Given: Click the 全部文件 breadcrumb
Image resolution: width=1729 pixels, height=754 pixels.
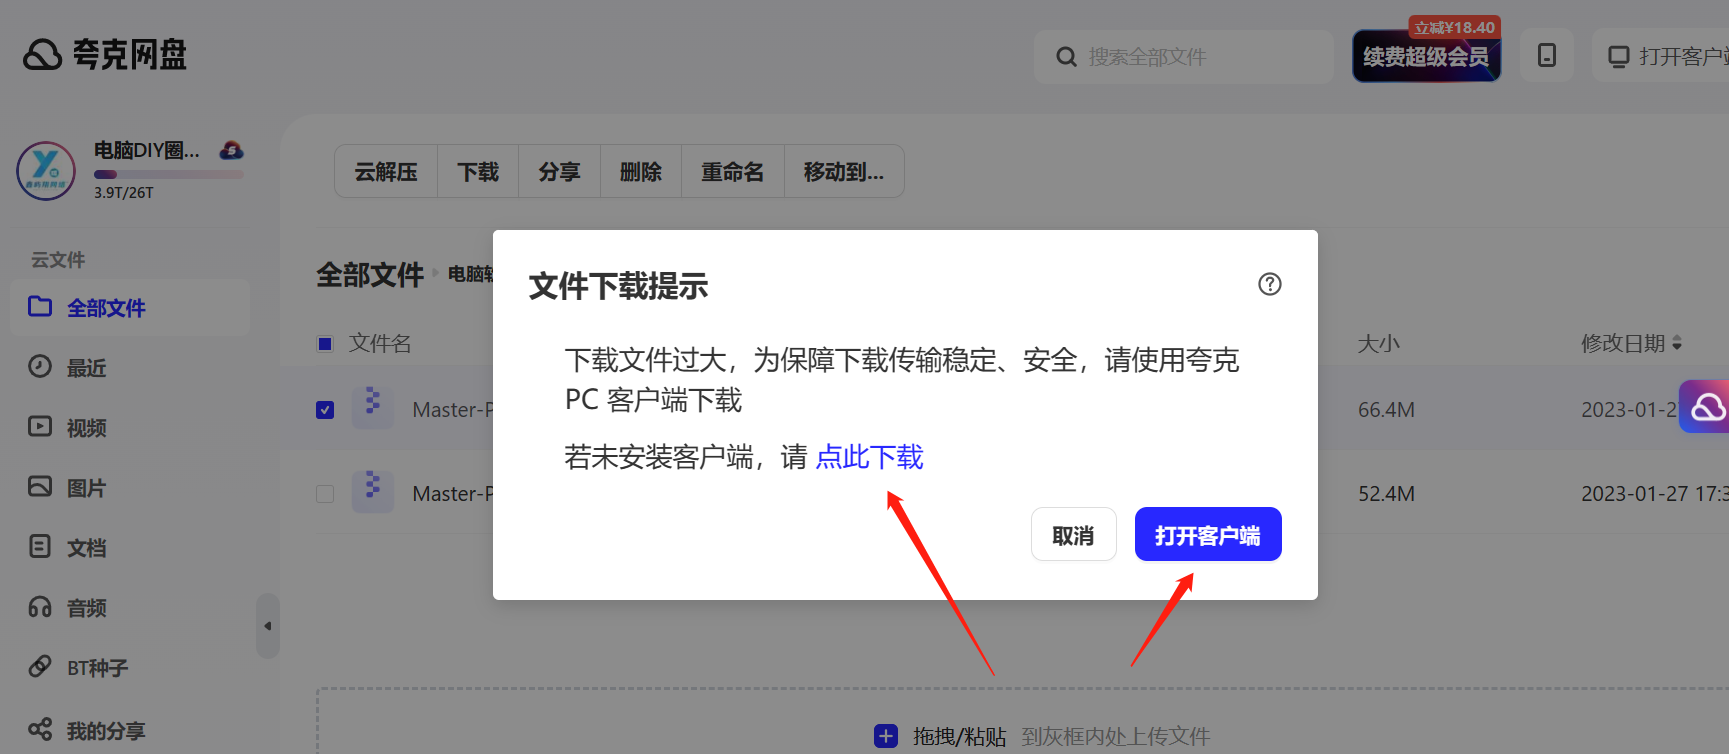Looking at the screenshot, I should (x=370, y=275).
